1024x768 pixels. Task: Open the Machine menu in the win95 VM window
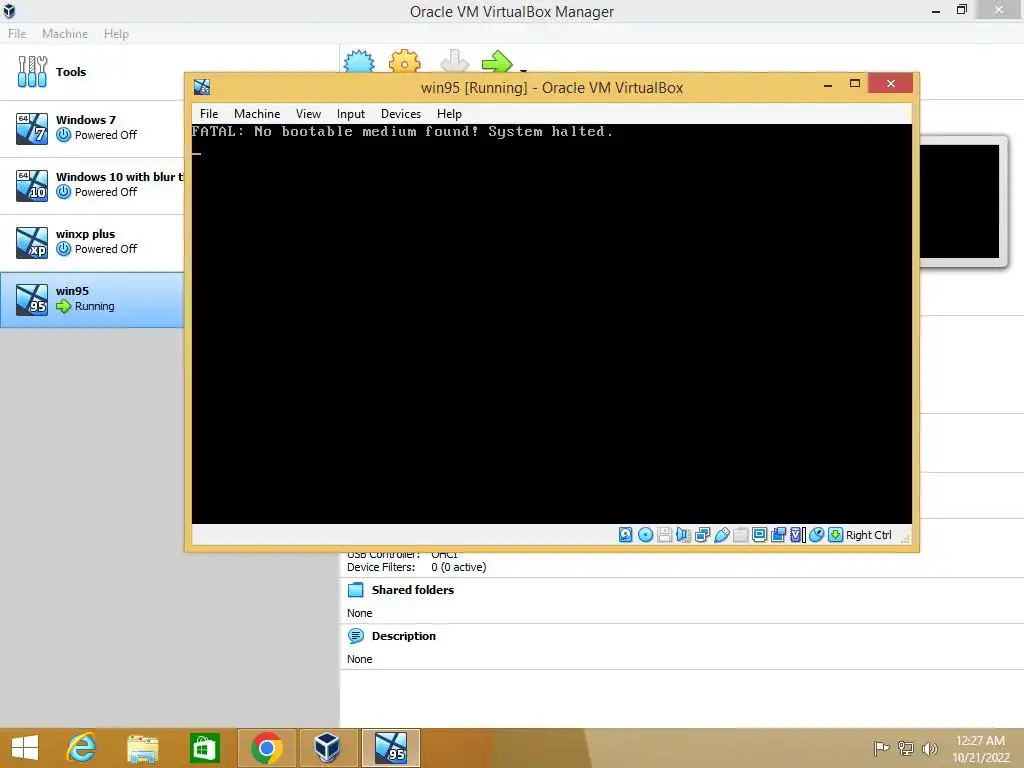[257, 114]
